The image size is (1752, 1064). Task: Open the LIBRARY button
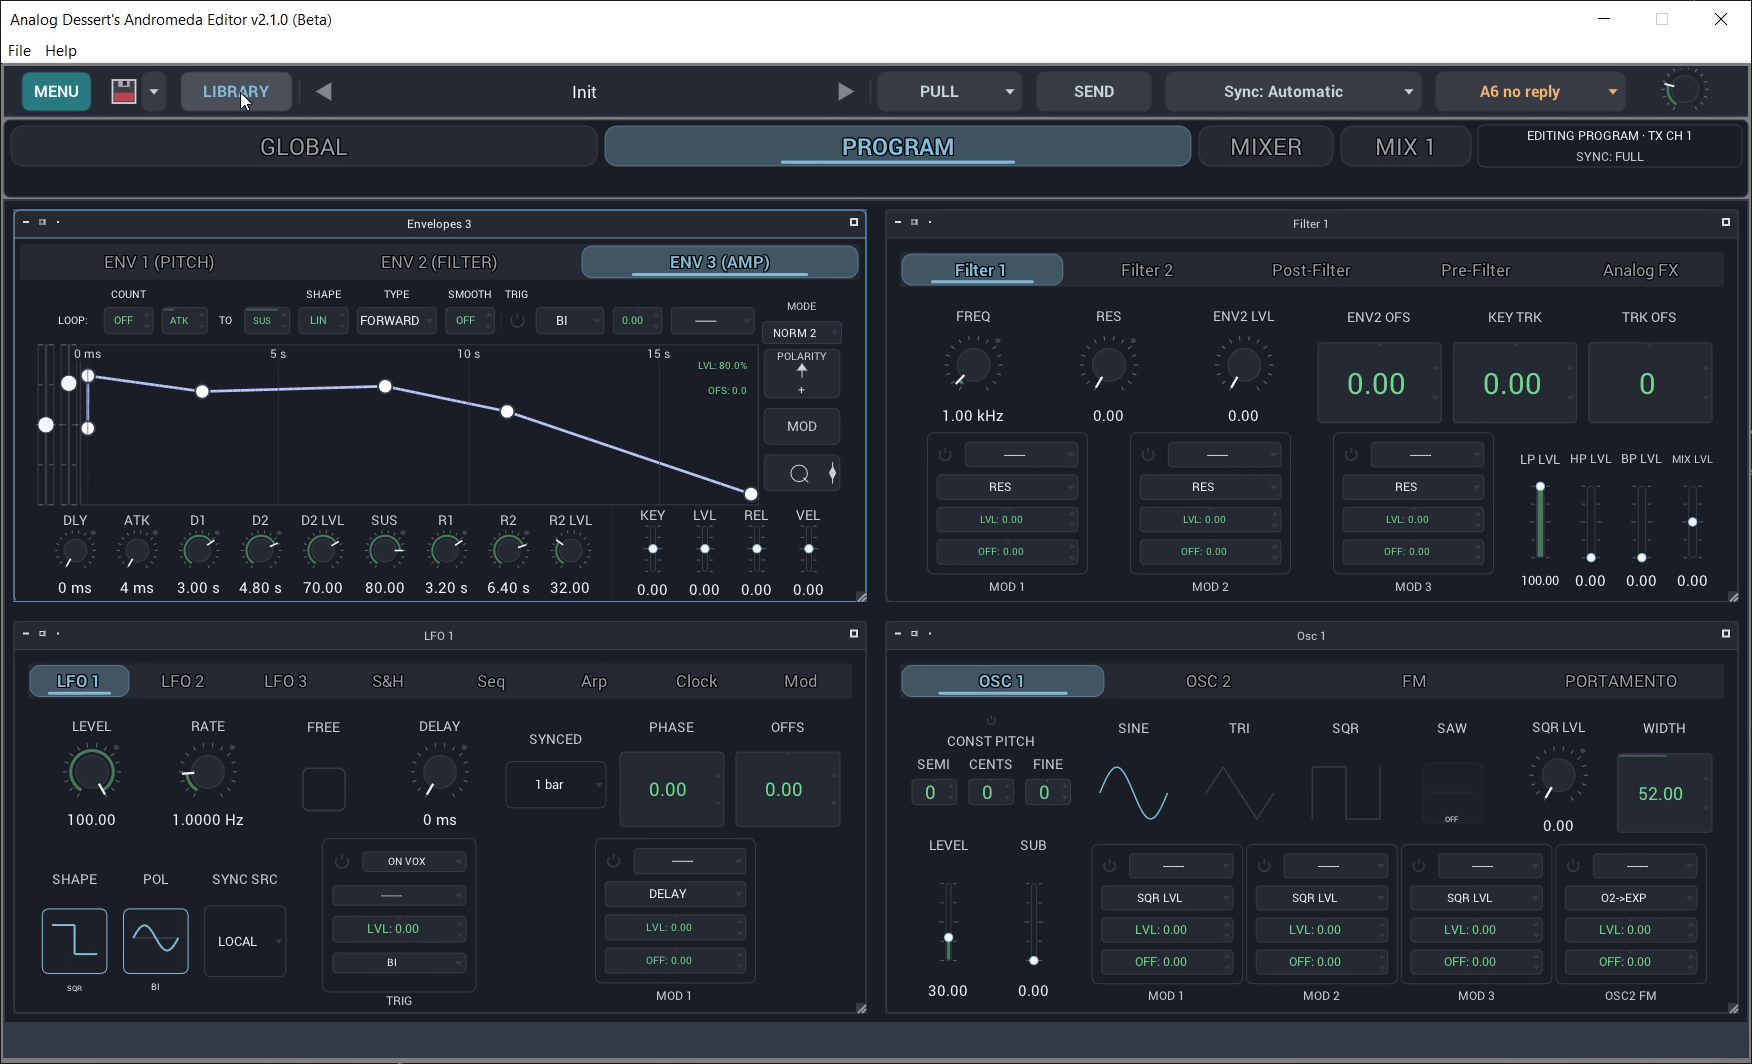click(x=236, y=91)
